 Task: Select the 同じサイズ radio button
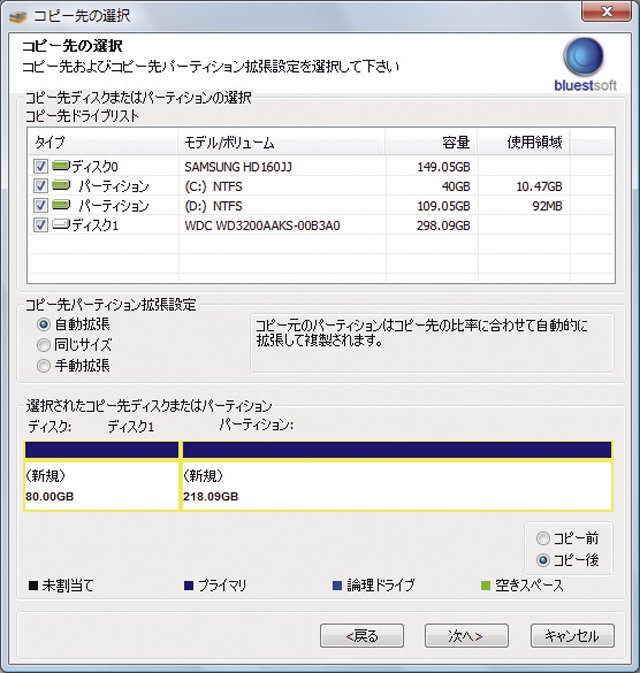[43, 345]
